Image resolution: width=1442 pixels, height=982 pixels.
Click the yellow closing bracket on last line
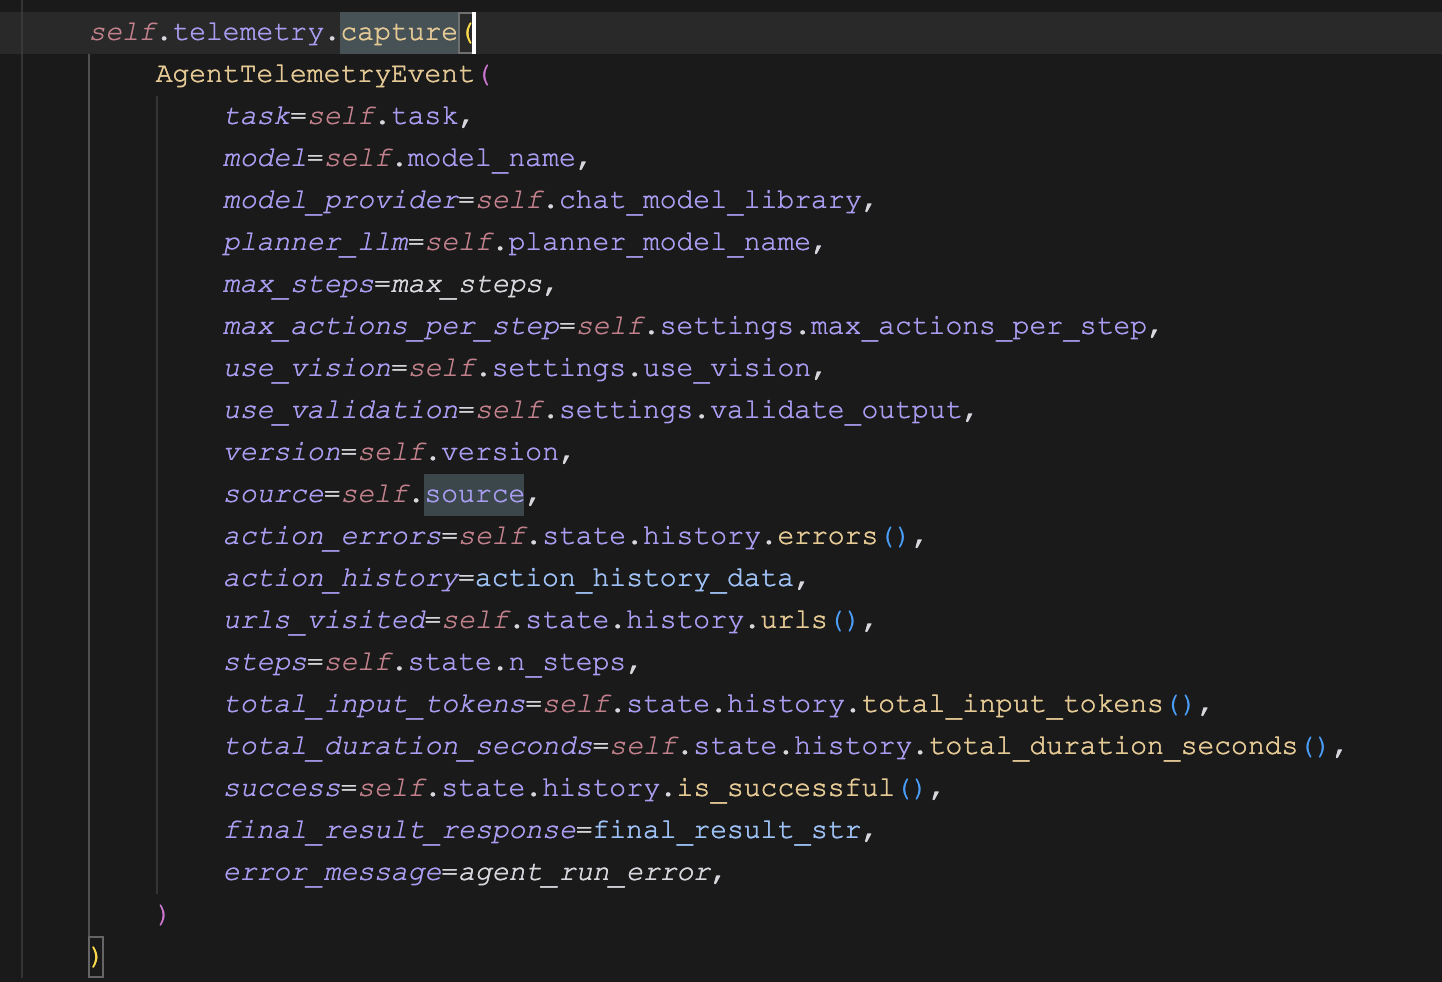95,957
